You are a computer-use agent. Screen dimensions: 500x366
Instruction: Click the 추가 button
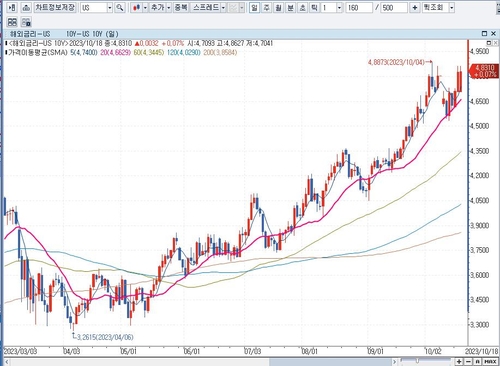(157, 7)
